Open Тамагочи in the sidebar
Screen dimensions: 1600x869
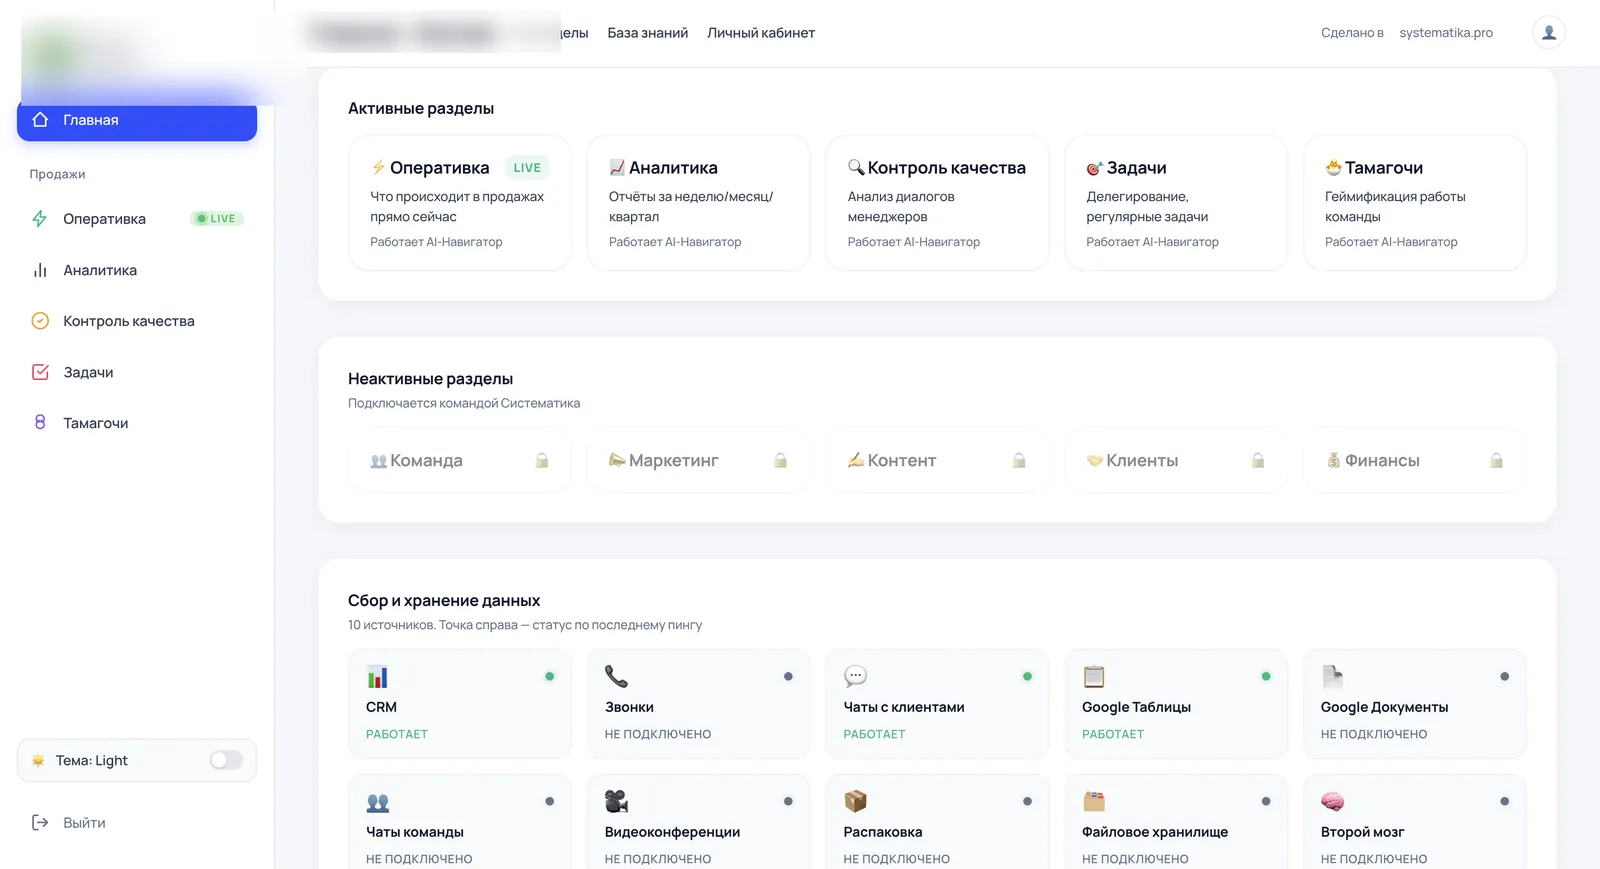(x=137, y=423)
